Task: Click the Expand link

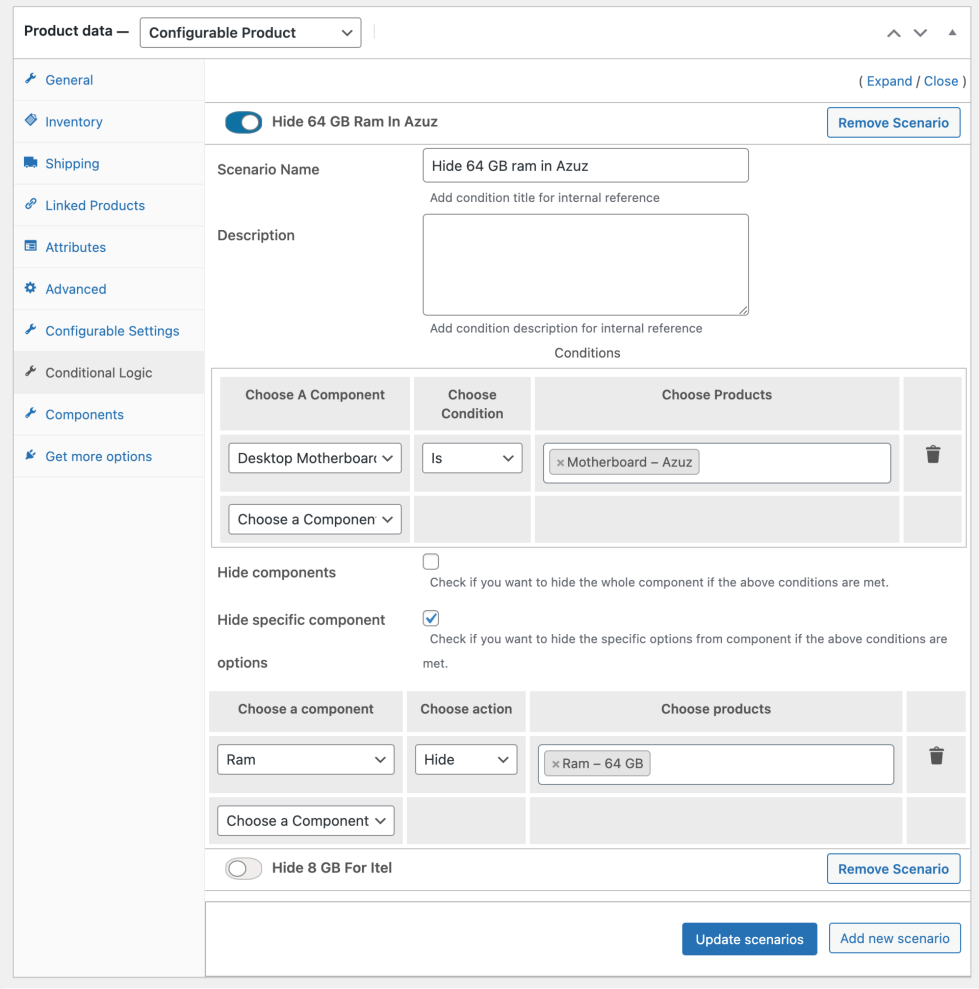Action: pyautogui.click(x=889, y=81)
